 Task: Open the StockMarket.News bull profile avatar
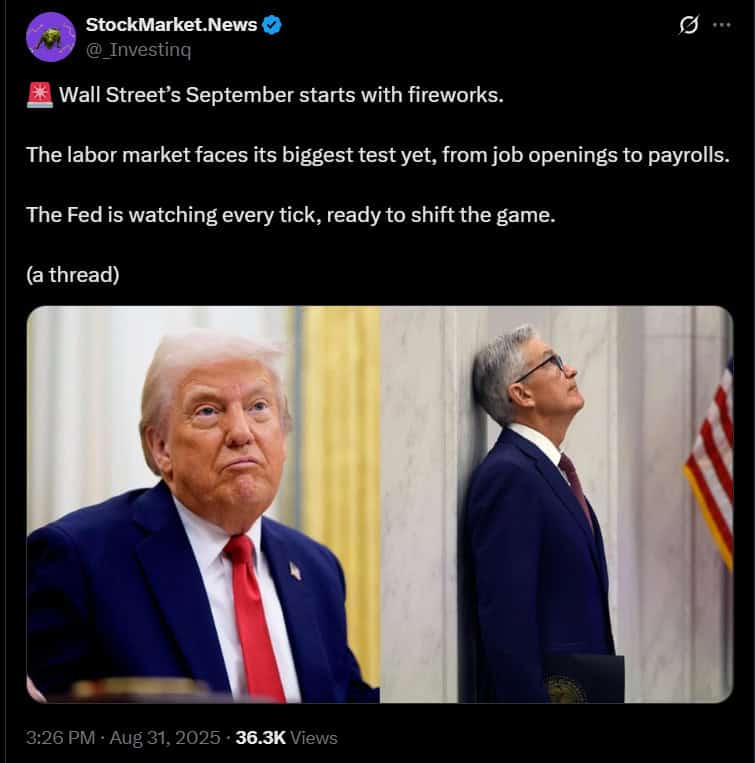pyautogui.click(x=51, y=37)
